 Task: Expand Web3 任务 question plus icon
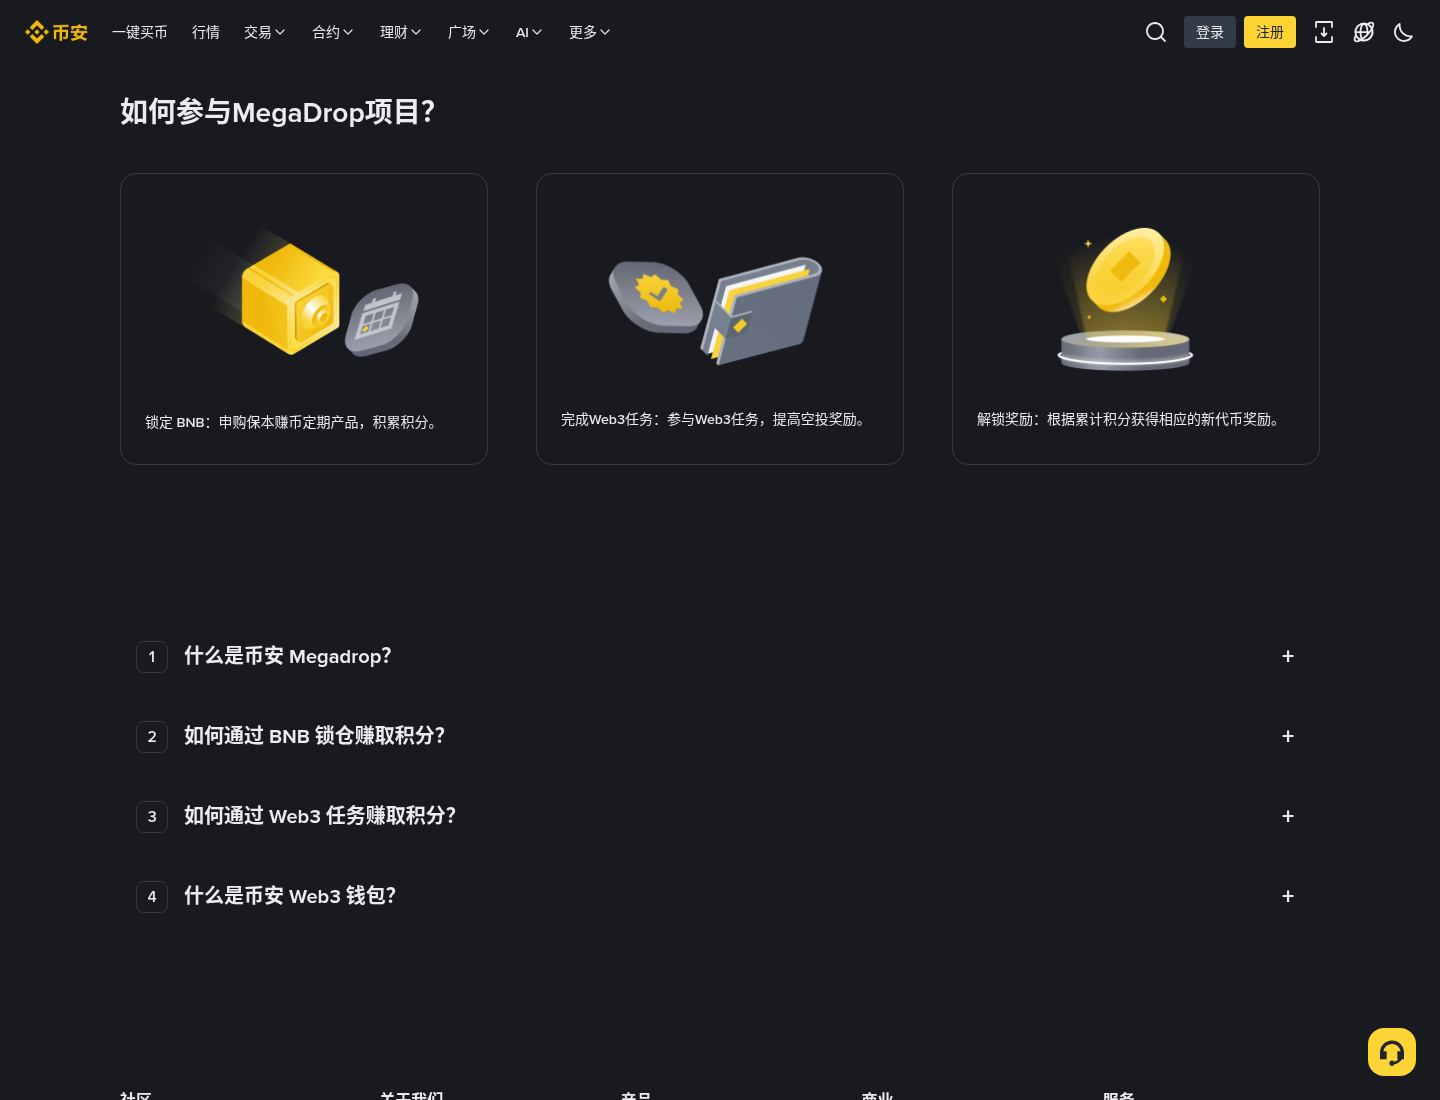pos(1288,816)
